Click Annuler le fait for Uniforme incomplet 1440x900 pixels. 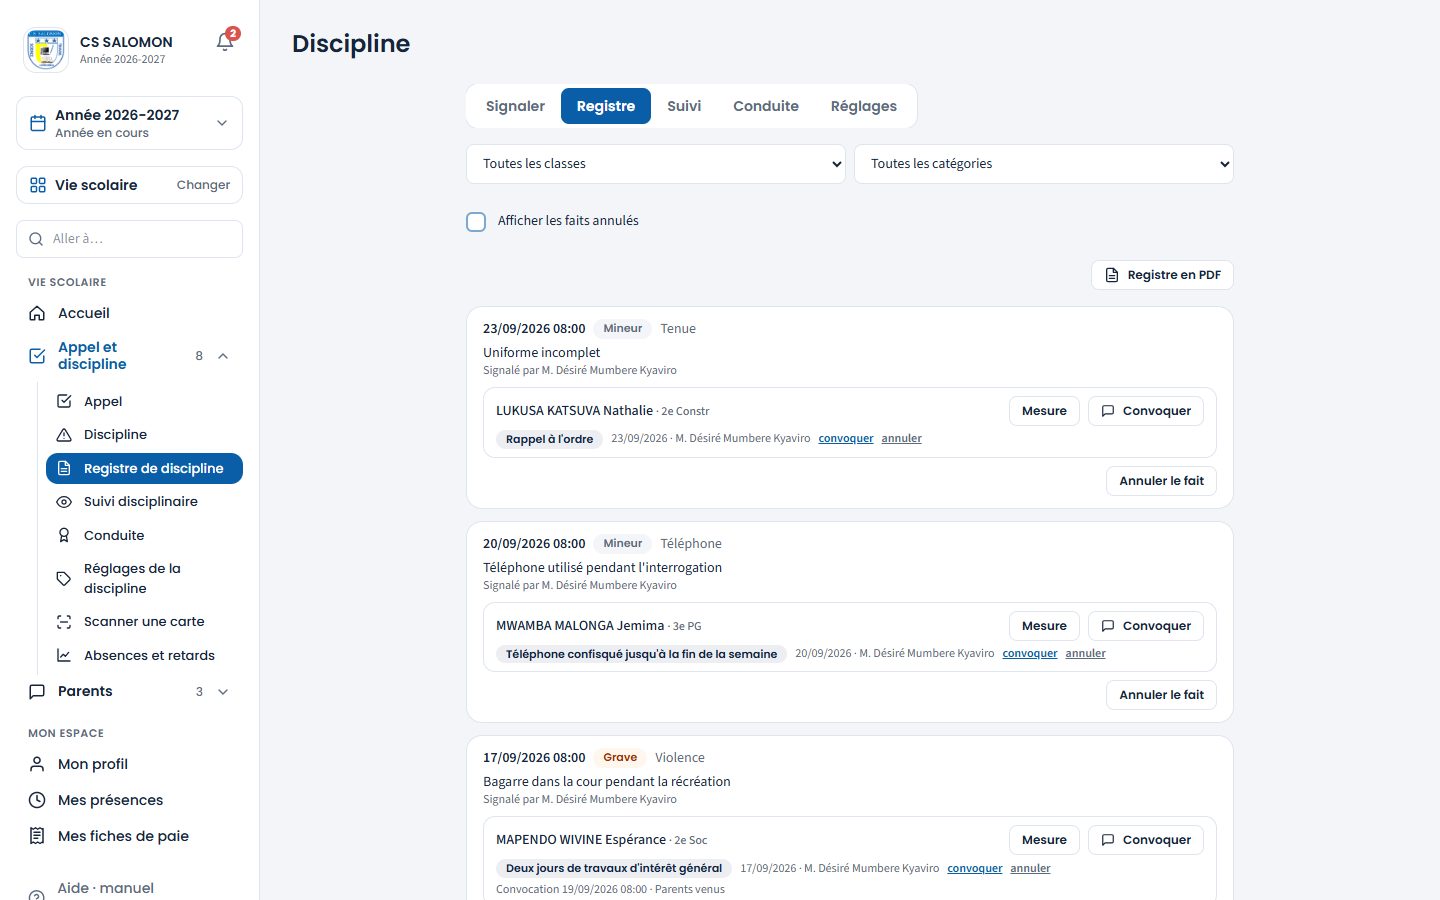pos(1161,481)
